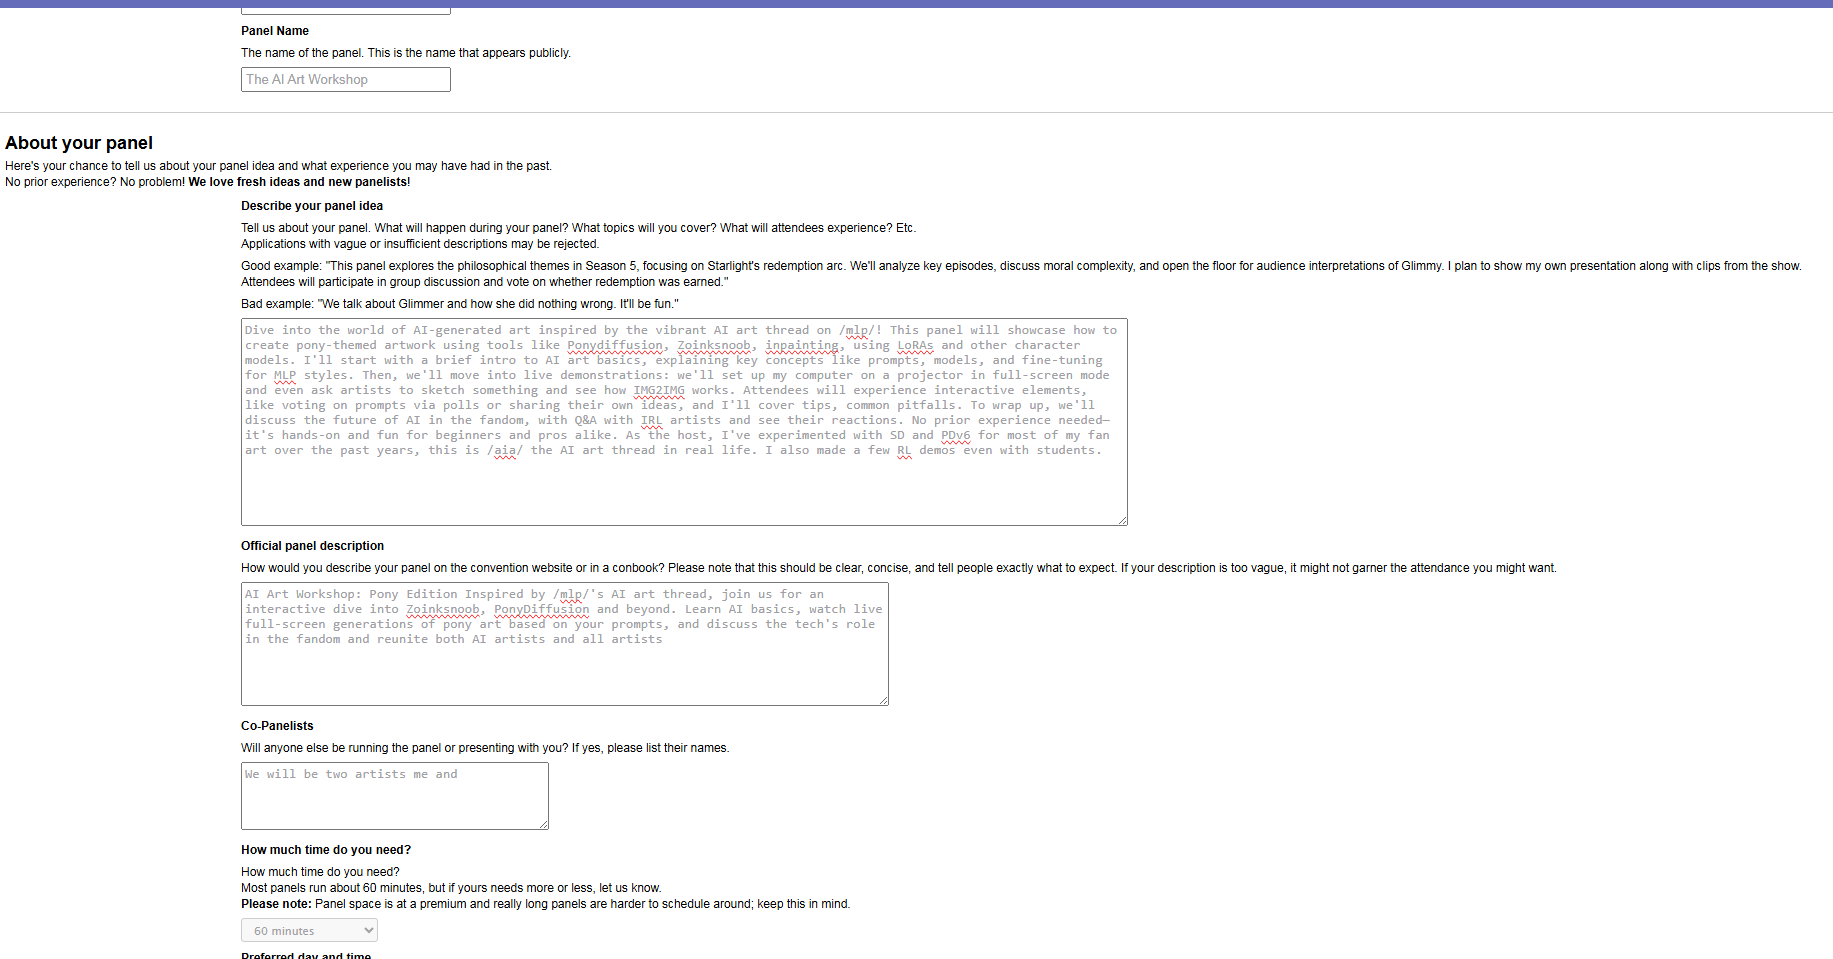Click the "Panel Name" field label
1833x959 pixels.
[275, 31]
